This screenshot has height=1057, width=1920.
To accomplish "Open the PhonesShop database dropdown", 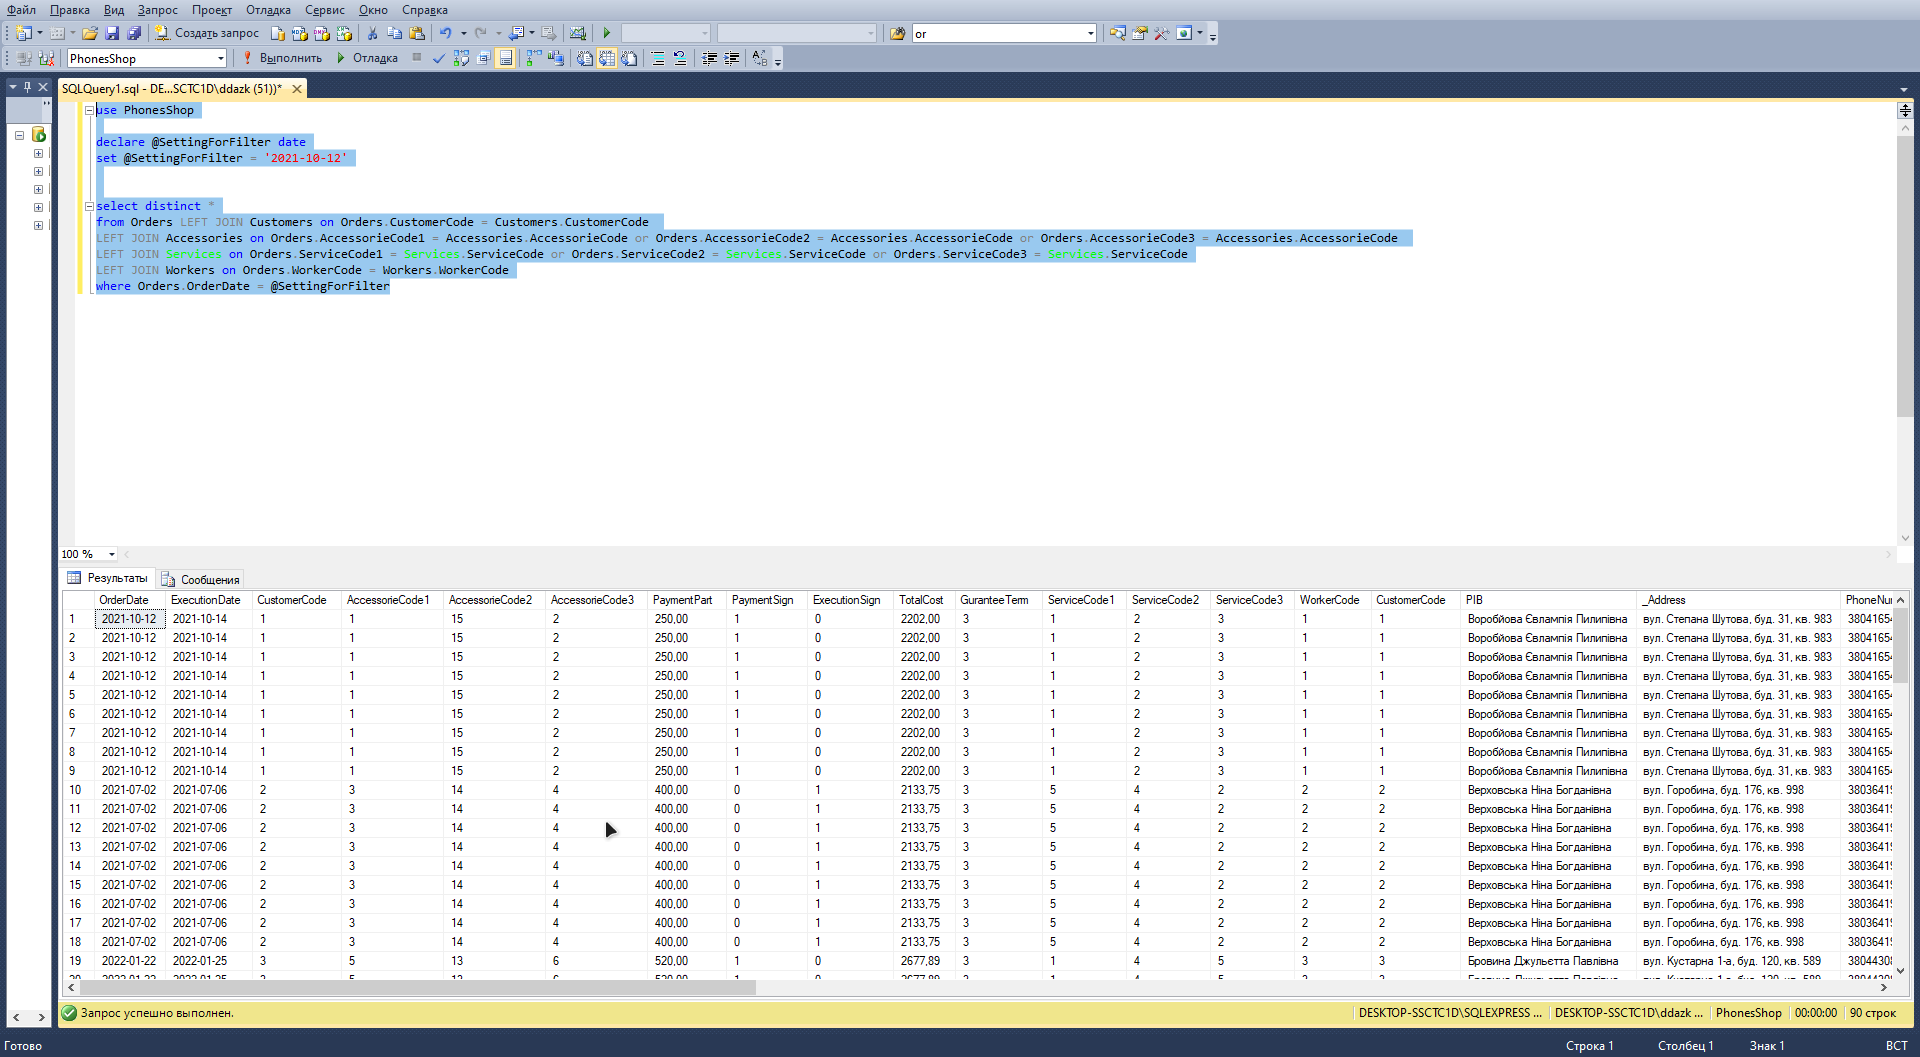I will pyautogui.click(x=221, y=58).
